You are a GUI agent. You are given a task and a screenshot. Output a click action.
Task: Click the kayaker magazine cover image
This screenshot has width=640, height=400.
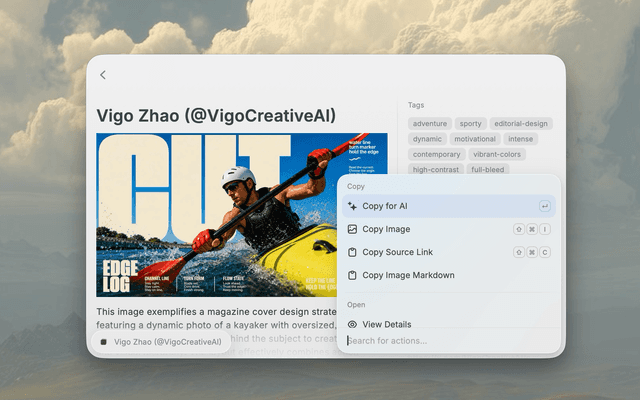(x=242, y=215)
